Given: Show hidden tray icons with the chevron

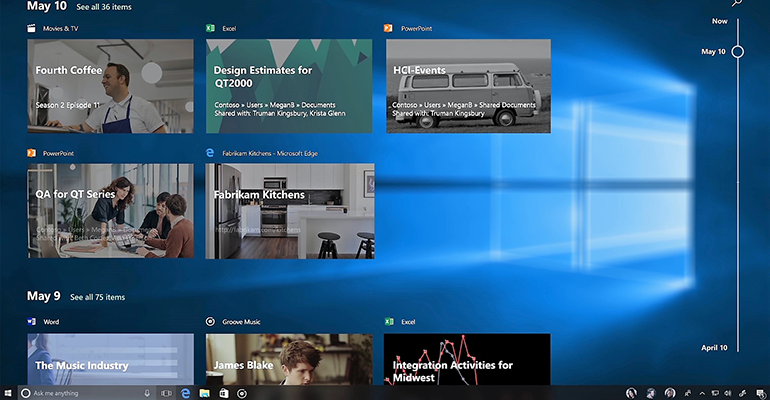Looking at the screenshot, I should coord(702,393).
